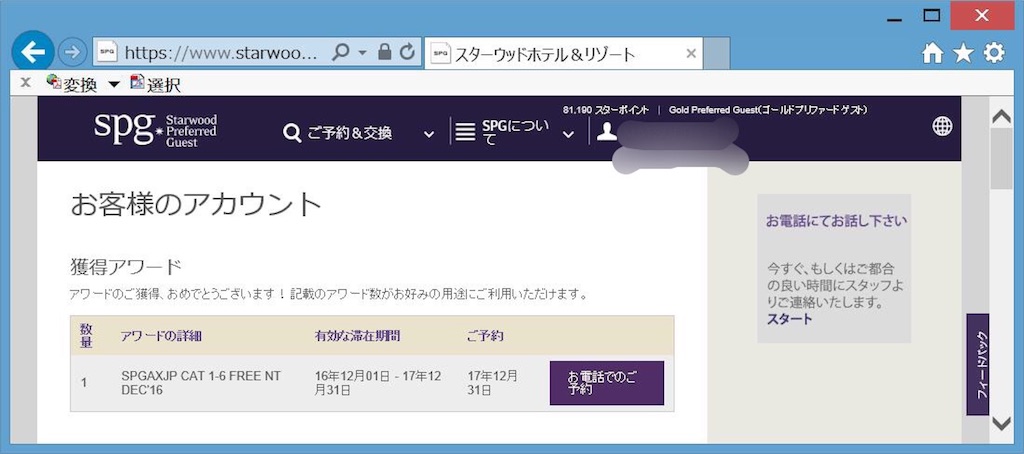1024x454 pixels.
Task: Maximize the browser window
Action: (x=931, y=16)
